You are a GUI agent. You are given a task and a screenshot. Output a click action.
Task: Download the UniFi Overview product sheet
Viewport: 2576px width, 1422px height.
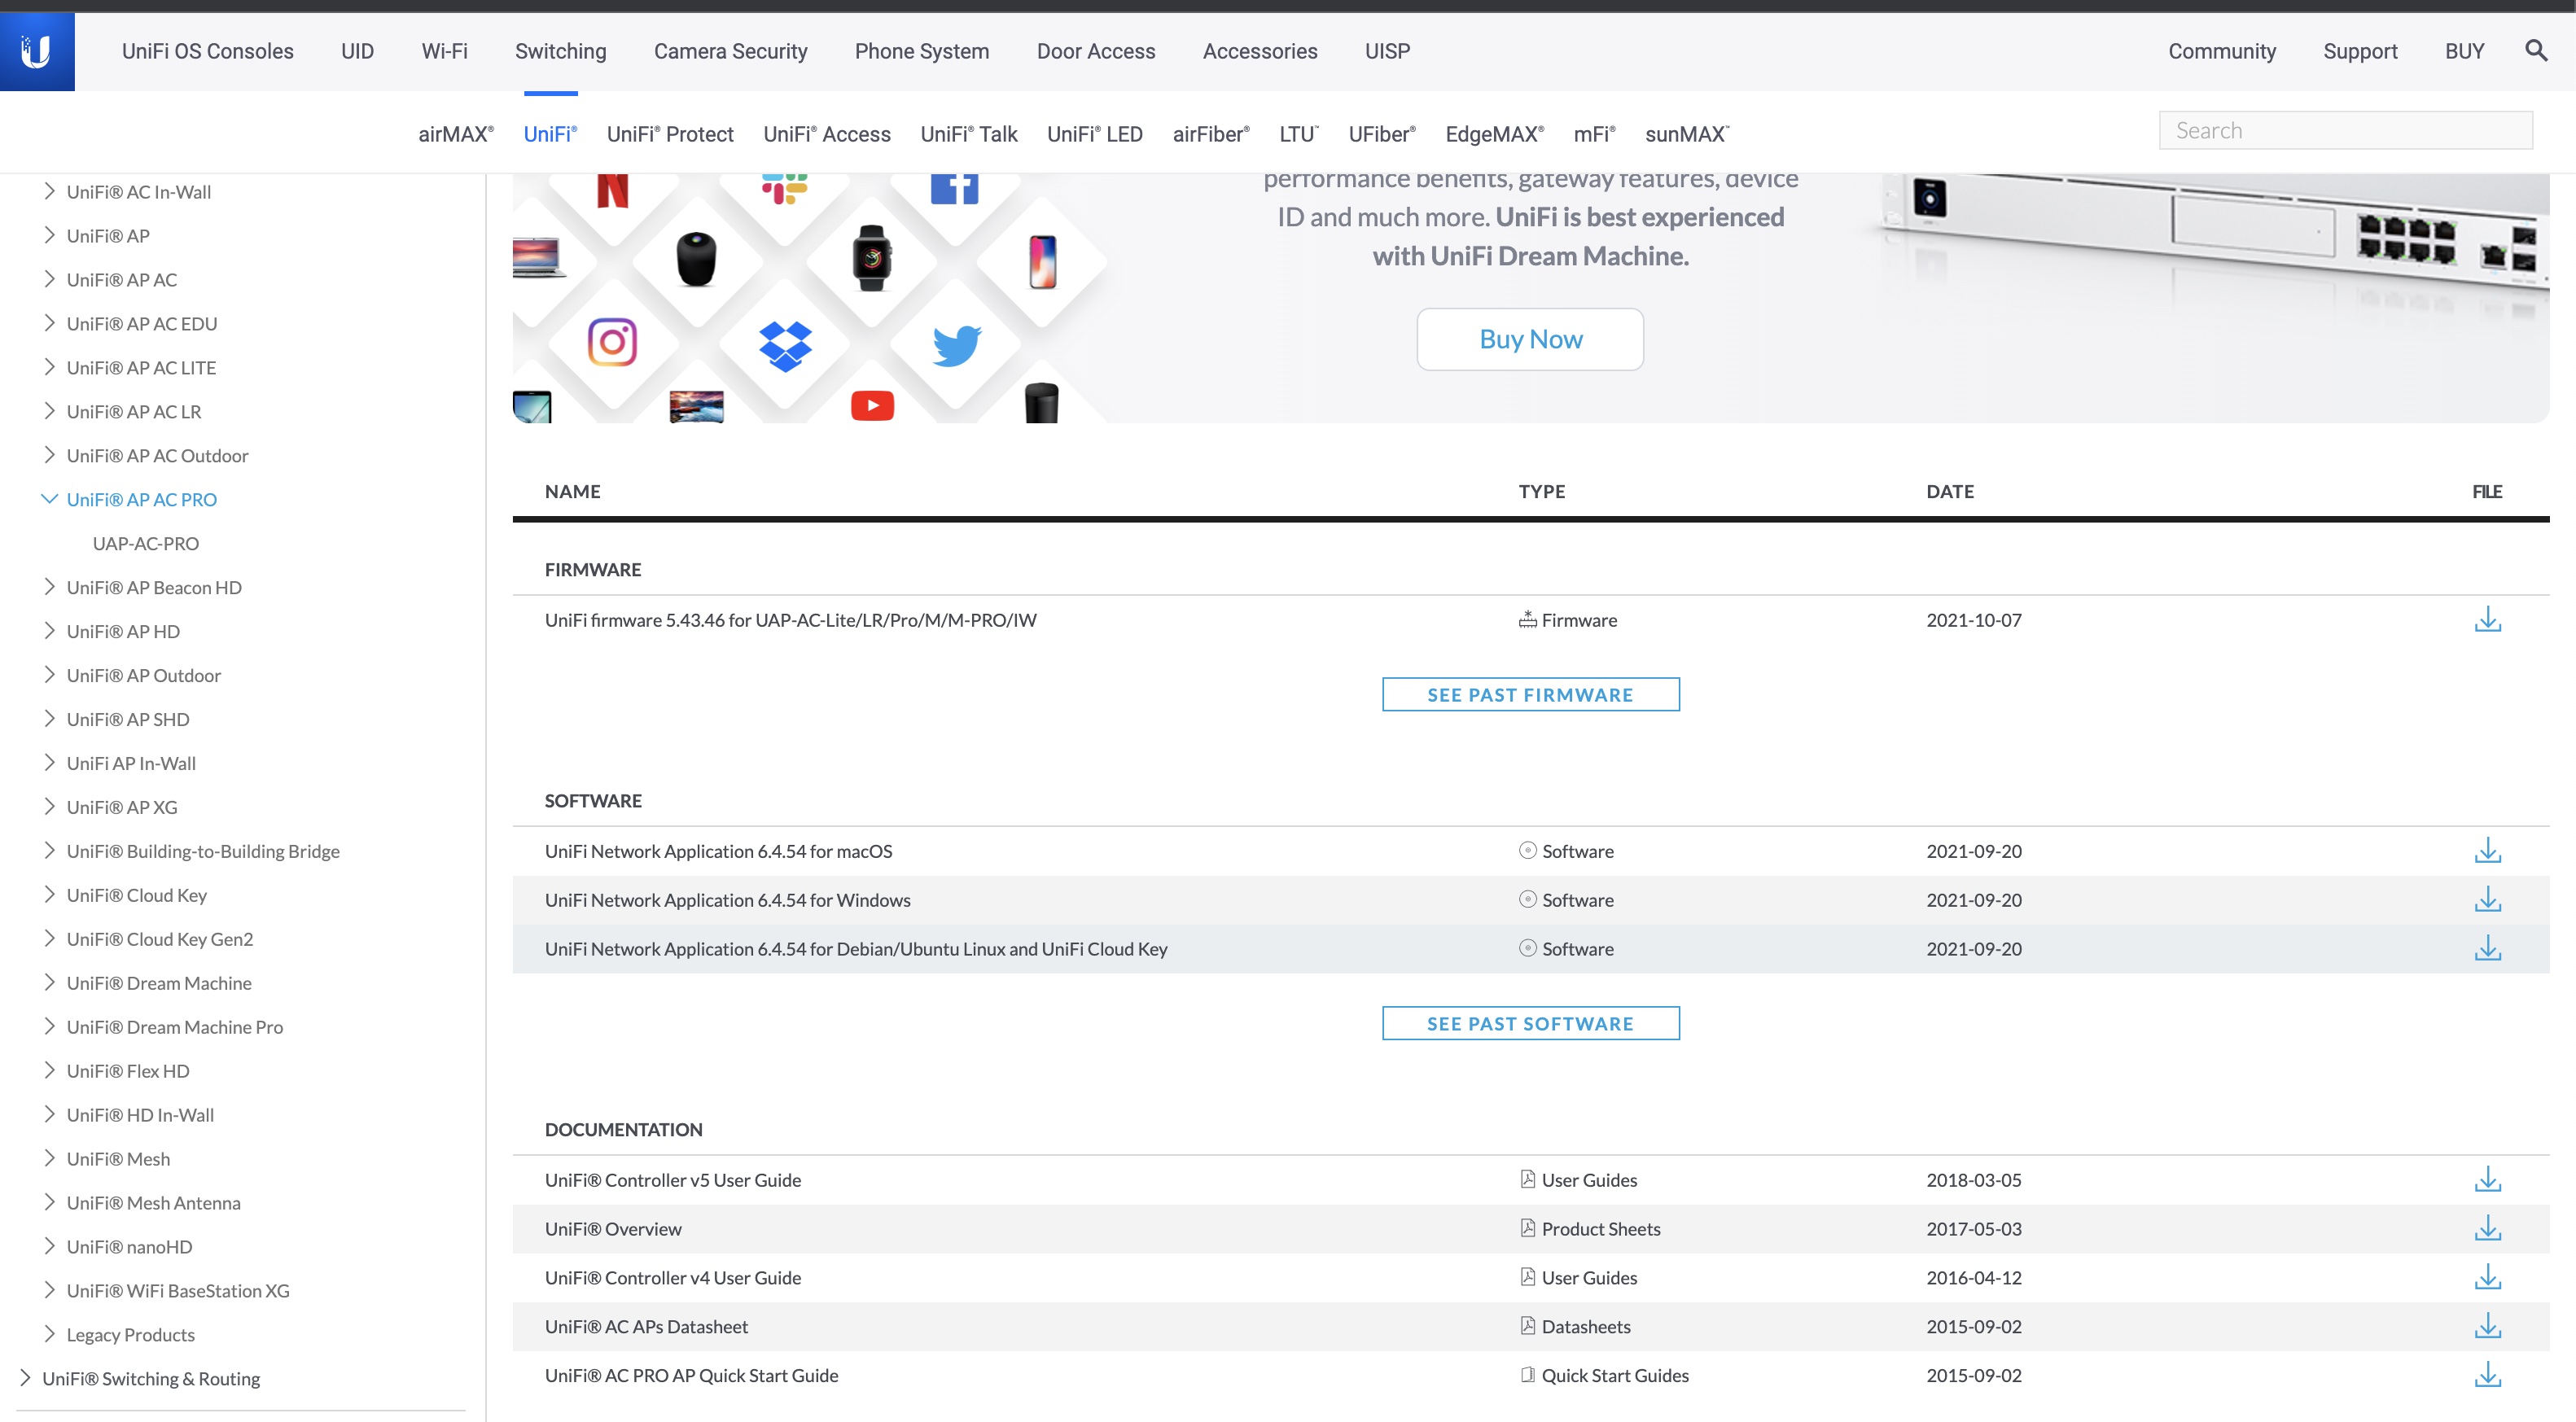[2487, 1229]
